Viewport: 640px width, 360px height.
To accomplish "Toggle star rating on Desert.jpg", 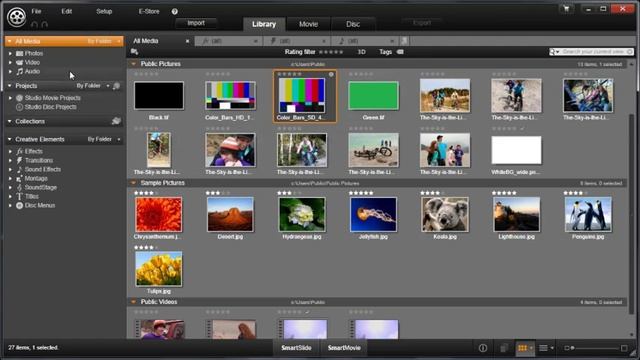I will tap(218, 193).
